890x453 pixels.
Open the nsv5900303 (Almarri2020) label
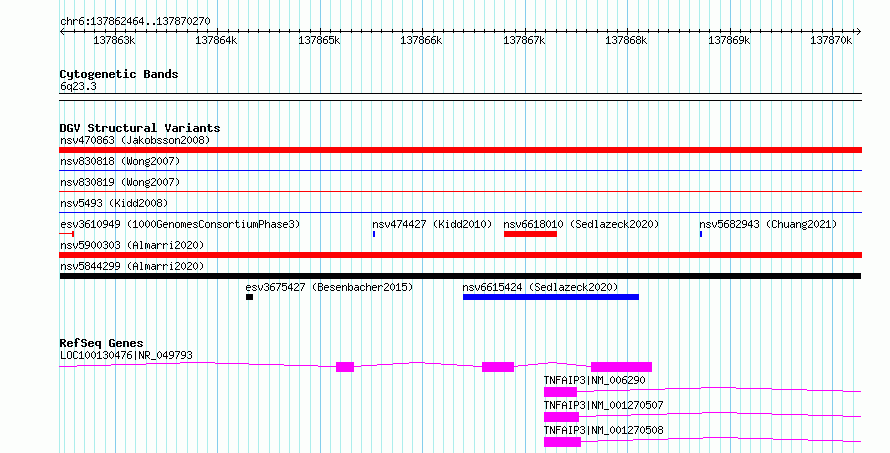[132, 245]
